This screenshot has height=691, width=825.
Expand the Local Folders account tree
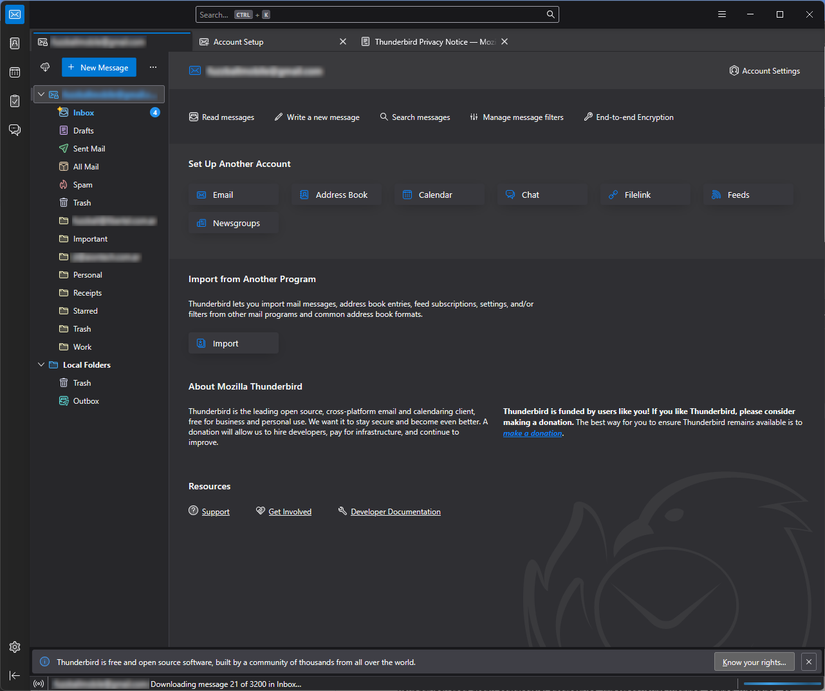[40, 364]
